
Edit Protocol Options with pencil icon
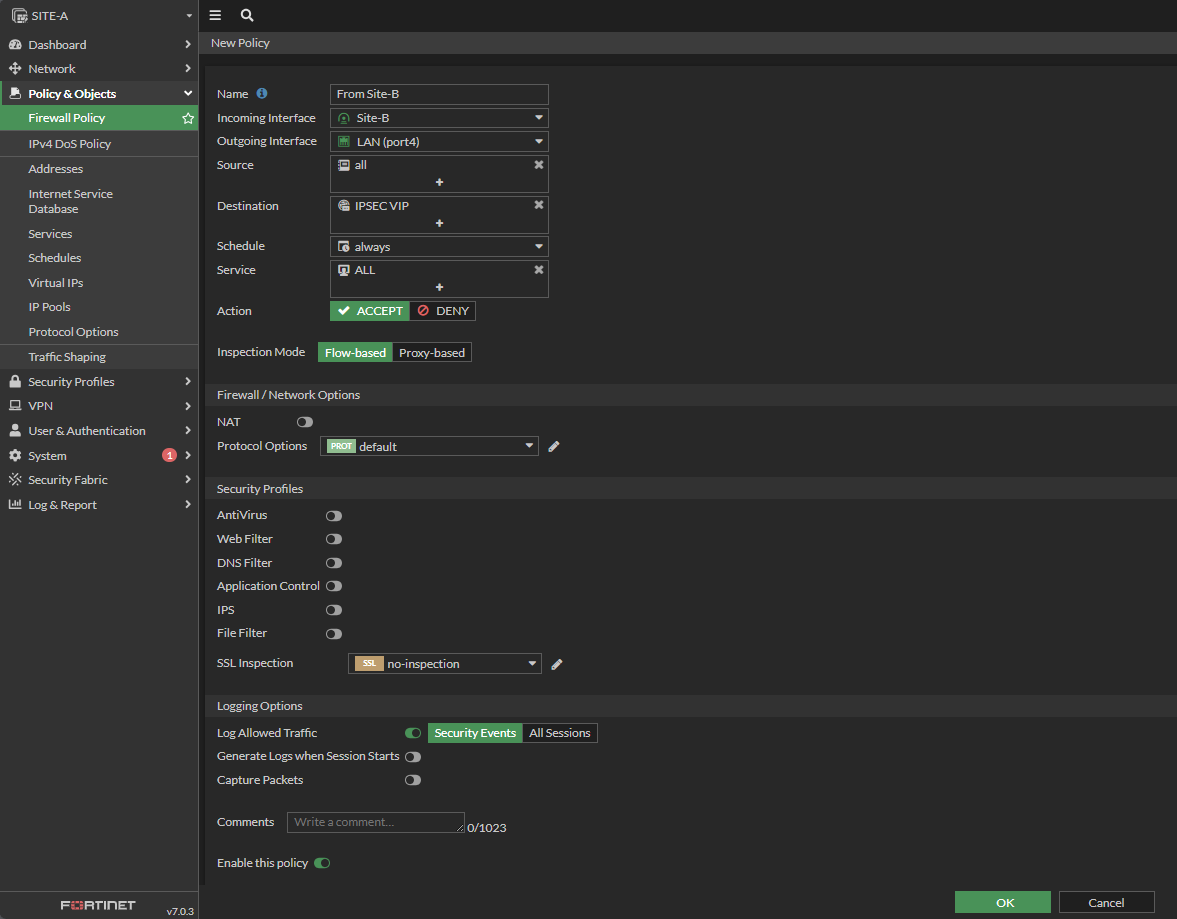click(554, 447)
